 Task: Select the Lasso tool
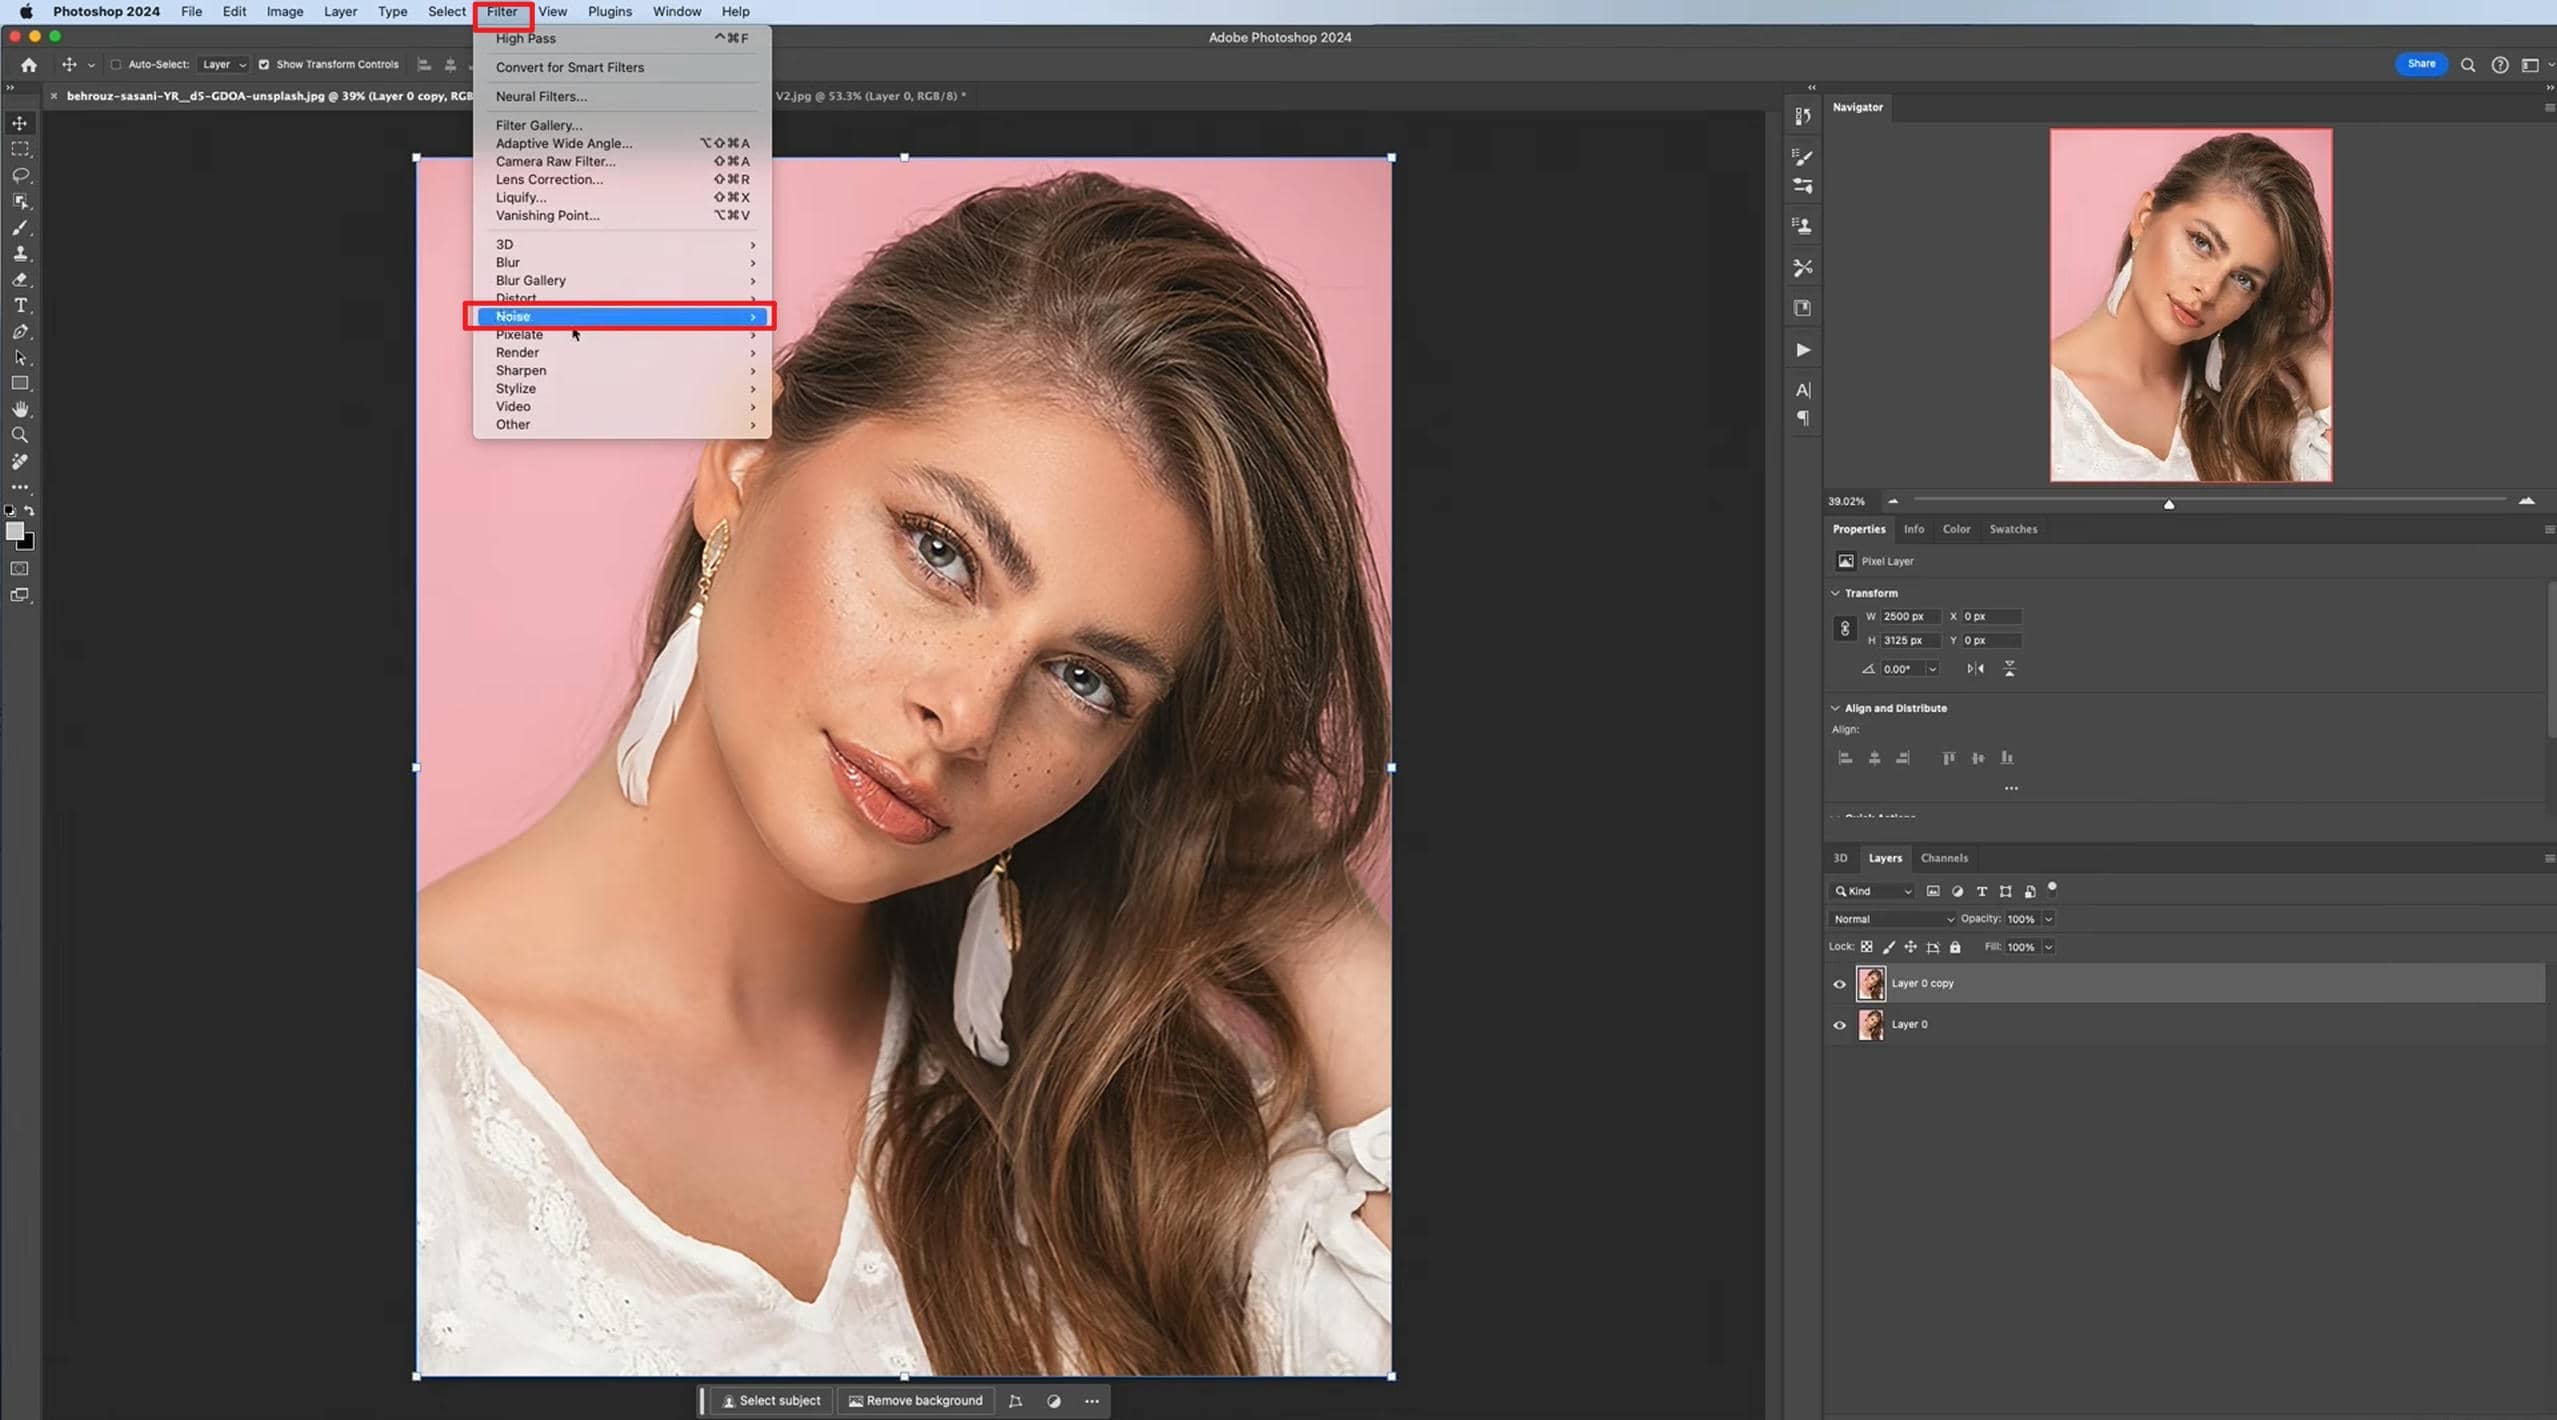(20, 175)
